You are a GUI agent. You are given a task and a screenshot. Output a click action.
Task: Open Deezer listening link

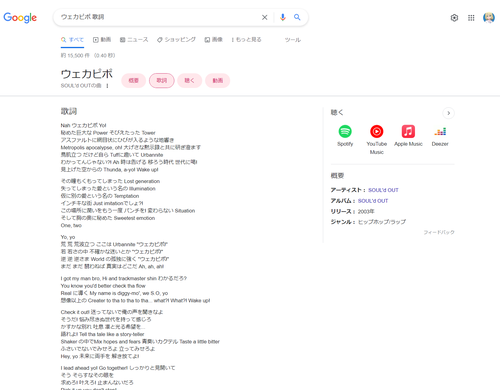(x=440, y=136)
